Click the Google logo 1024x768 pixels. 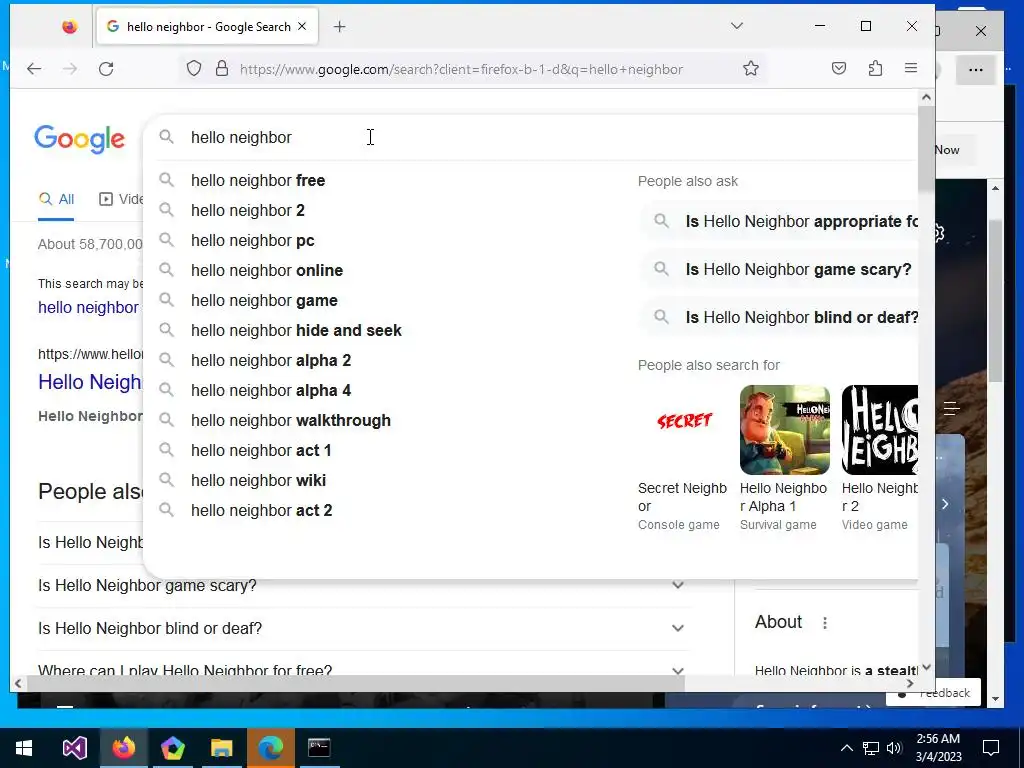79,139
